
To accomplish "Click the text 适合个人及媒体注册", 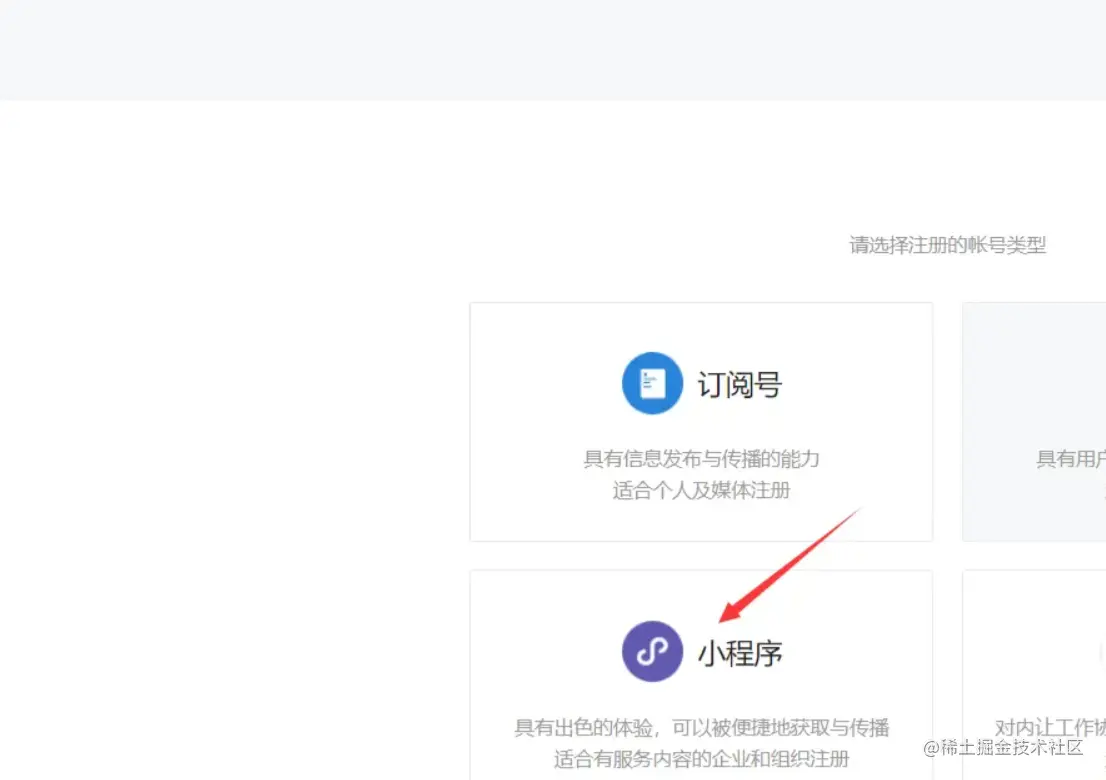I will coord(701,490).
